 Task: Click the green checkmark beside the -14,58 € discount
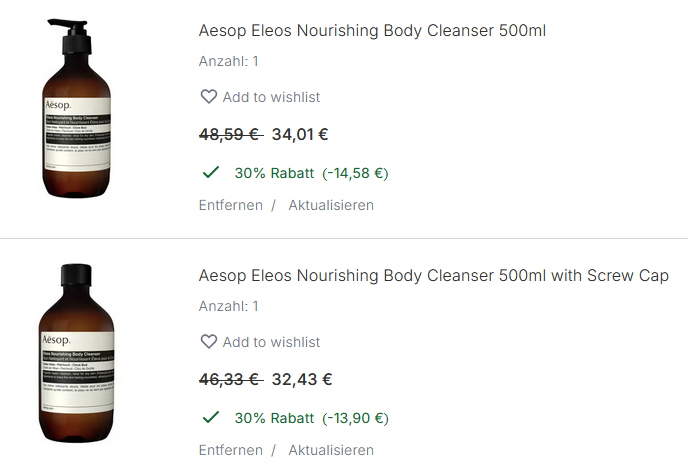(x=211, y=172)
